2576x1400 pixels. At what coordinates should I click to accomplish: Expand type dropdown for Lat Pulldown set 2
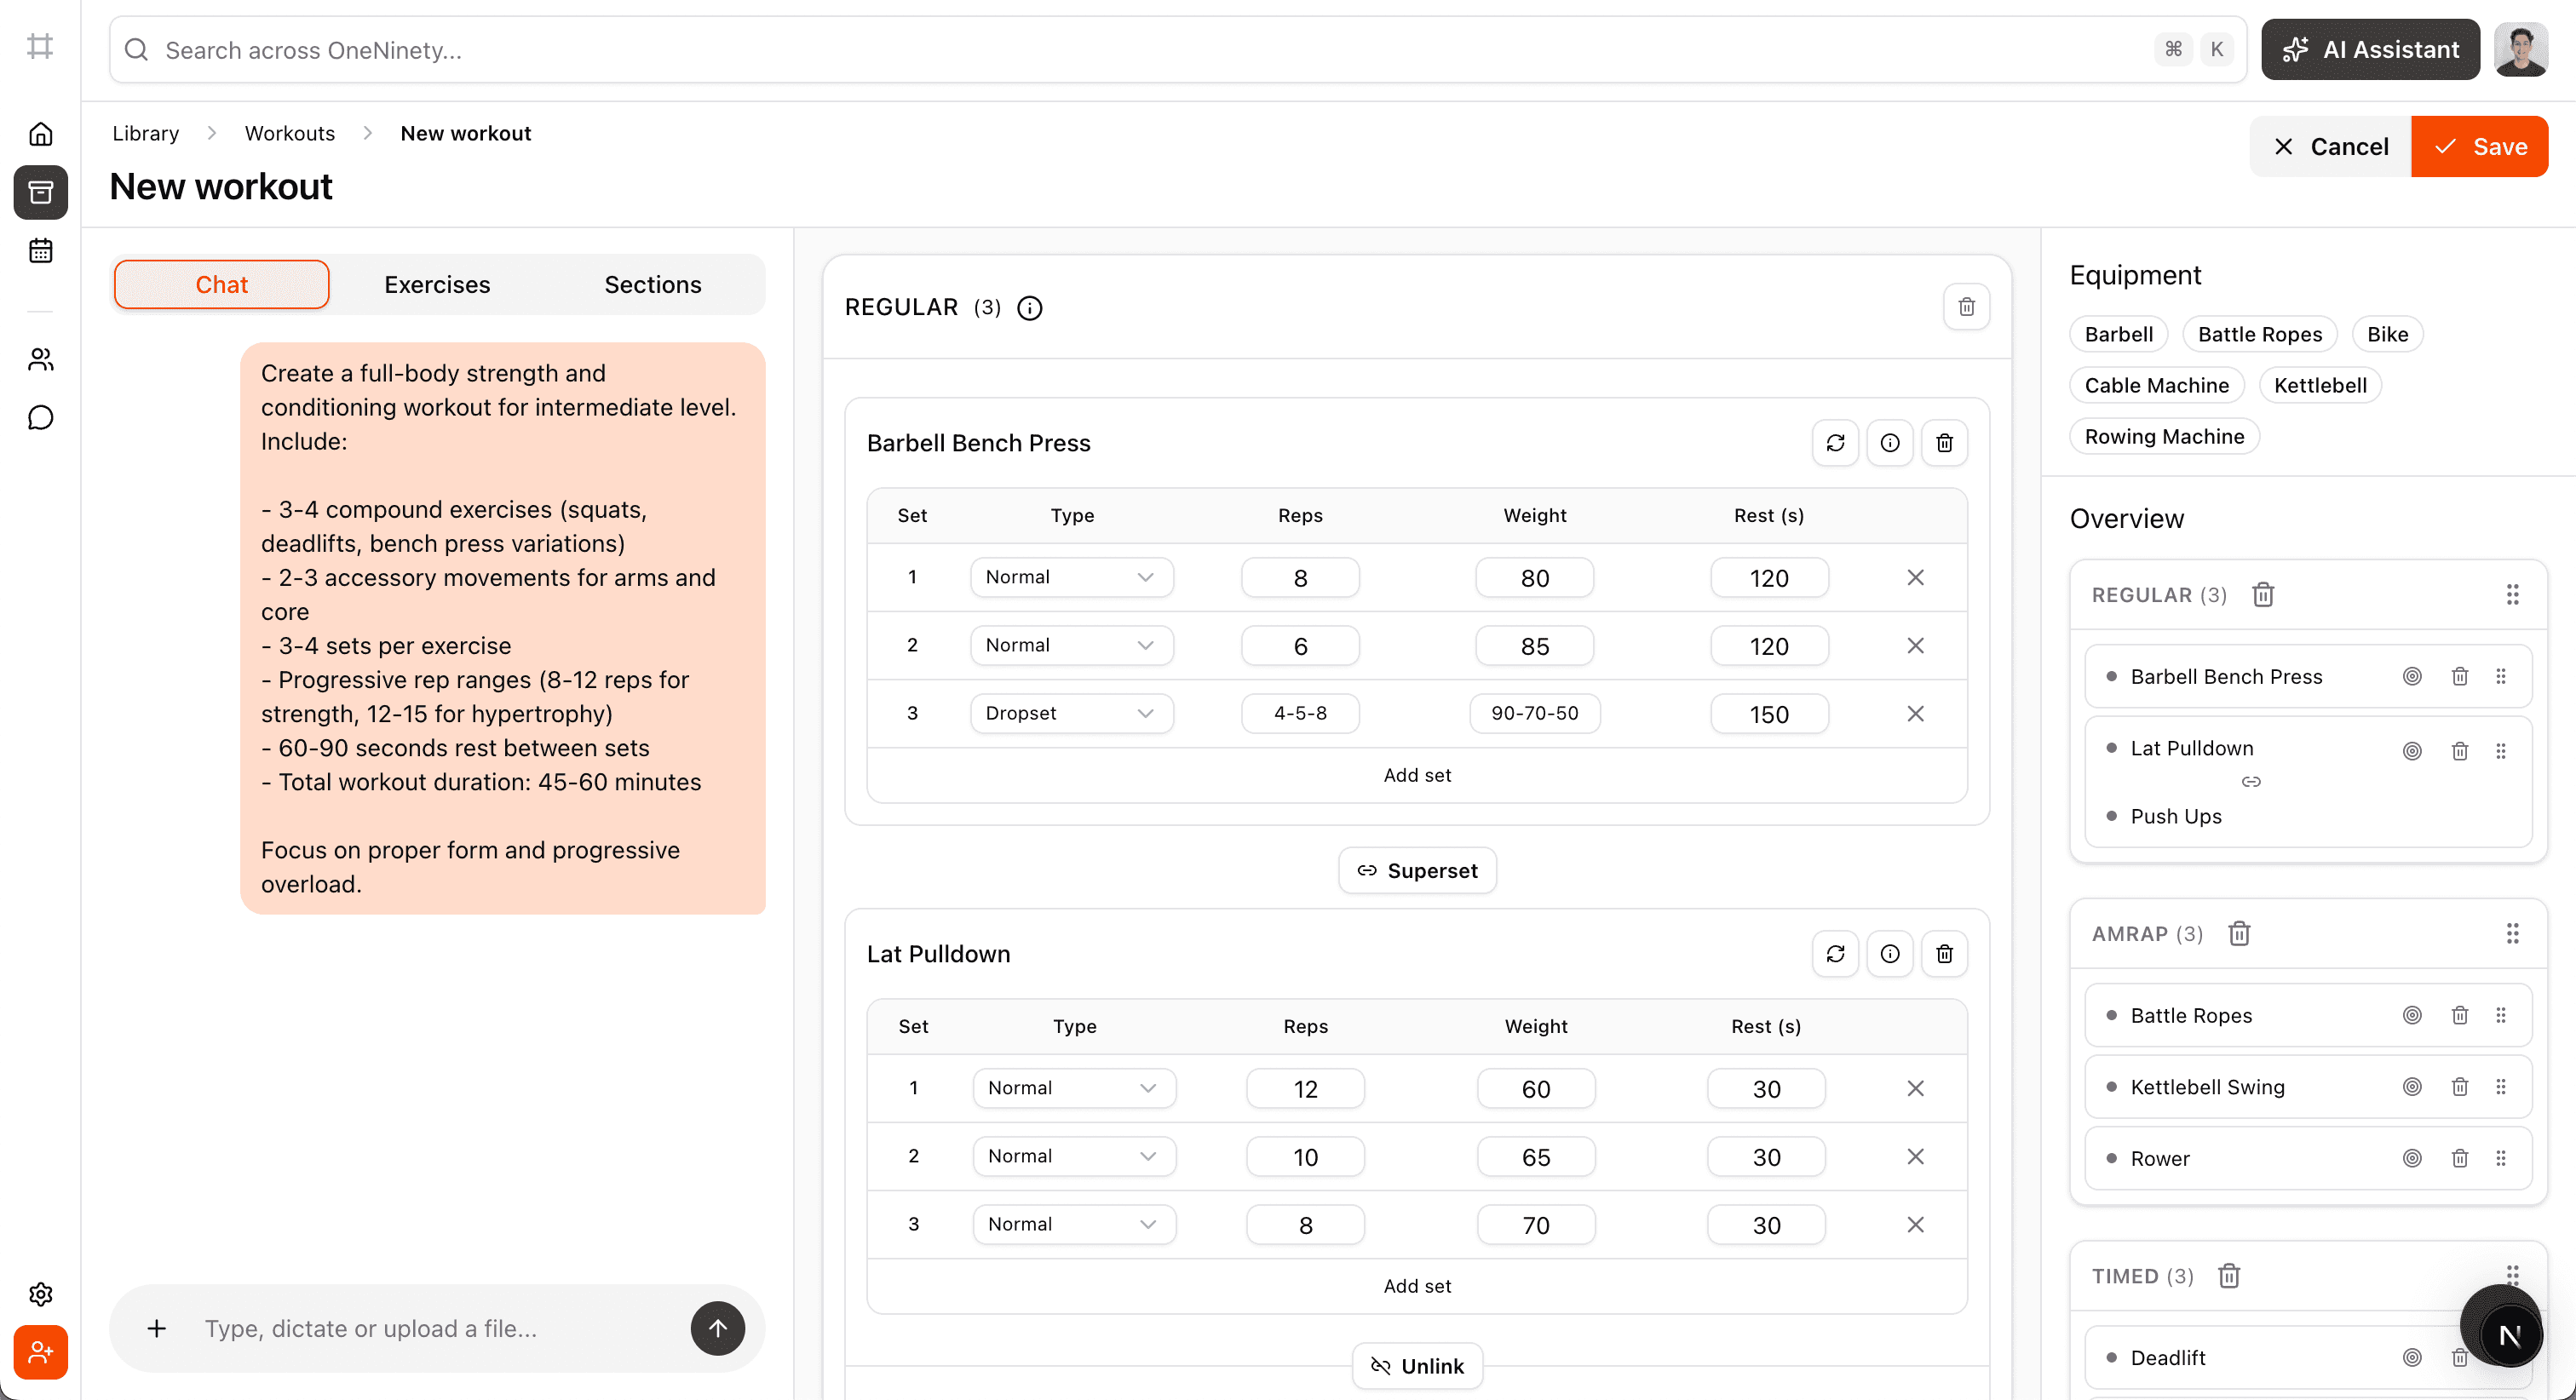pyautogui.click(x=1073, y=1156)
